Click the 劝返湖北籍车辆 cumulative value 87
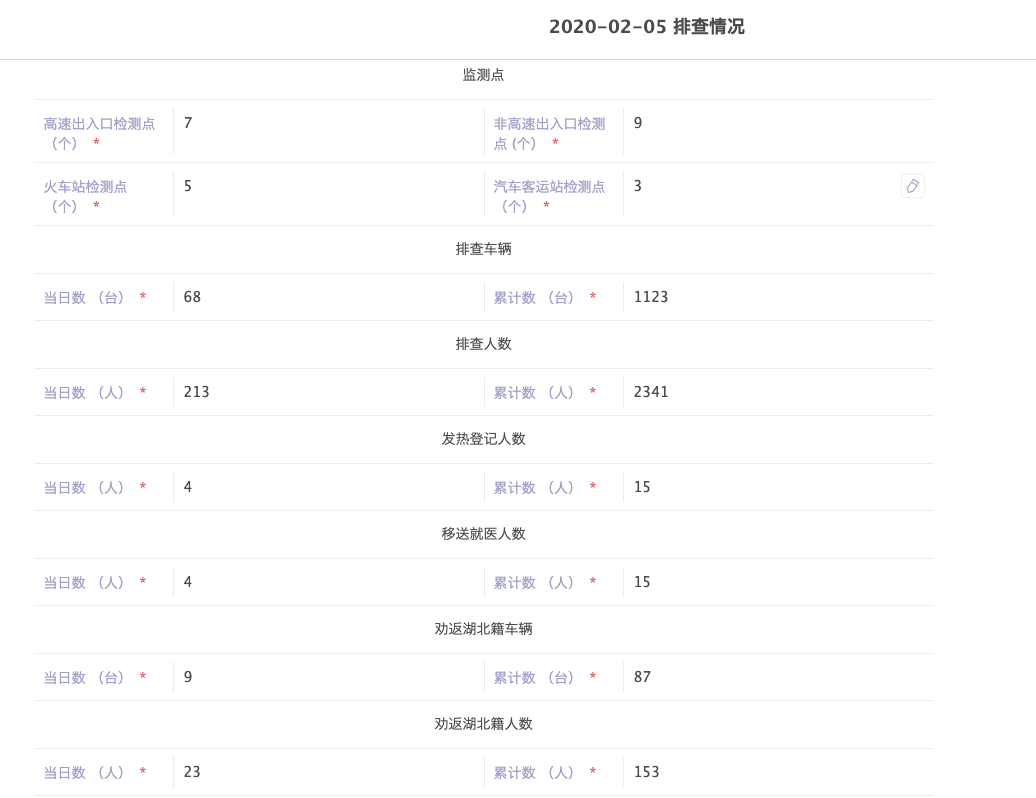 642,678
